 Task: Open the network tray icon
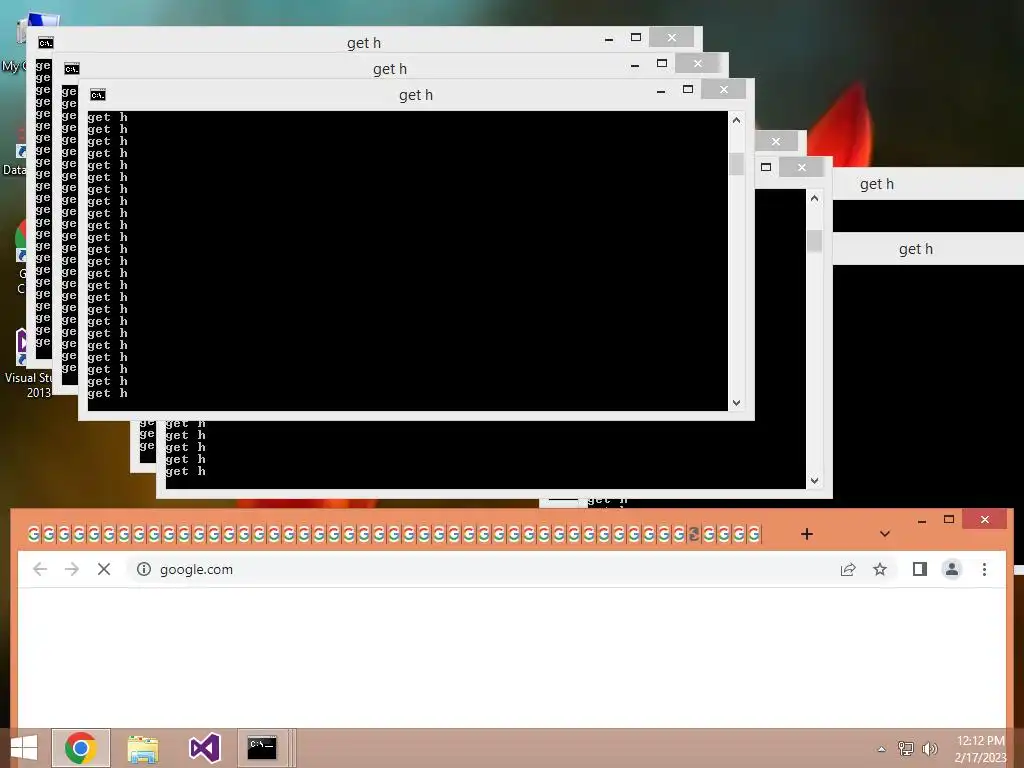[x=906, y=748]
